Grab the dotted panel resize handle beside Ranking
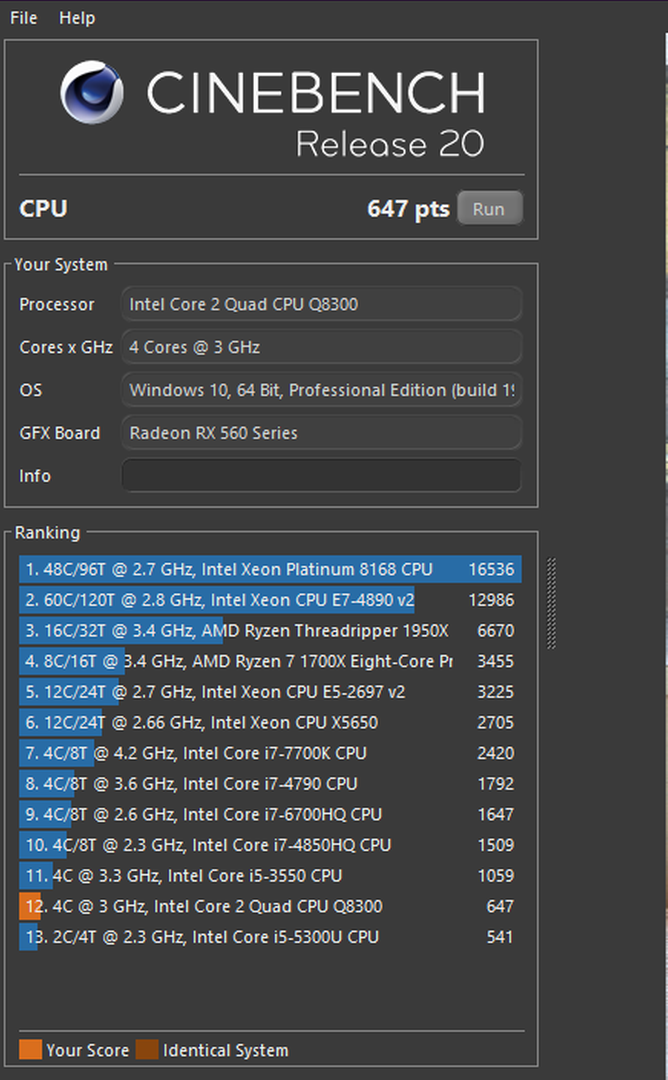This screenshot has height=1080, width=668. tap(551, 603)
